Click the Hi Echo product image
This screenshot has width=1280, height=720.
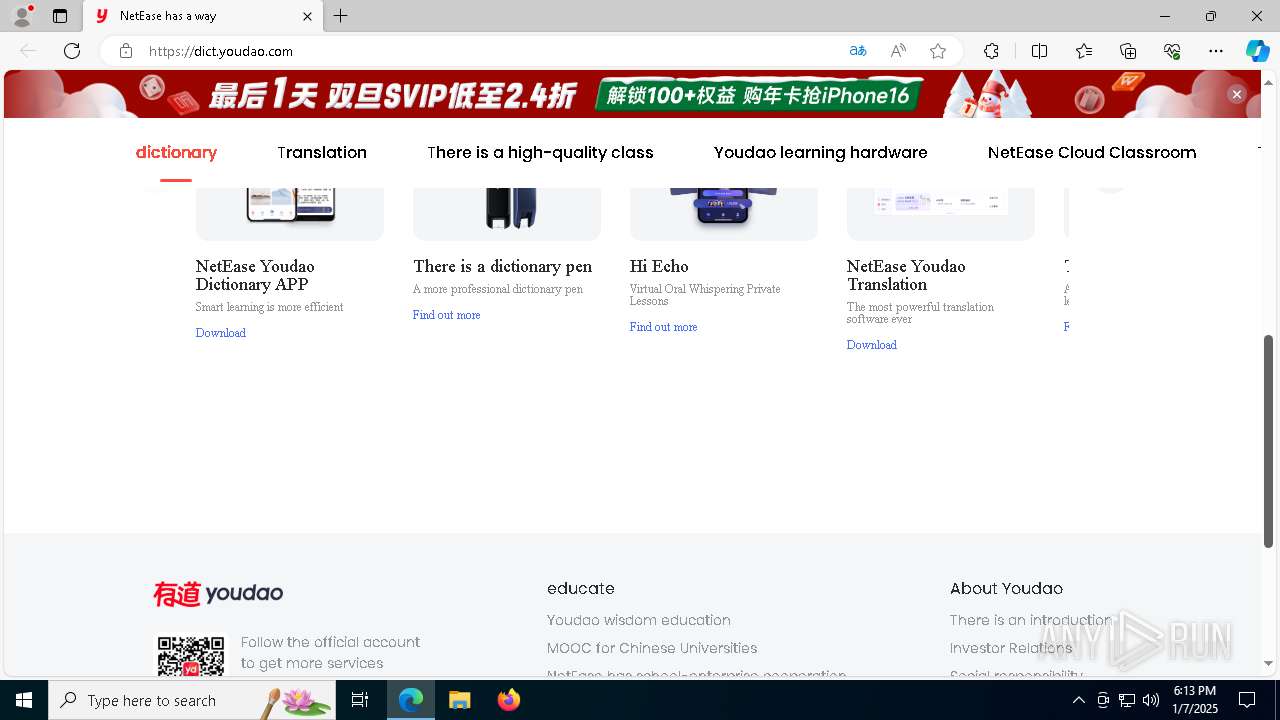tap(724, 213)
